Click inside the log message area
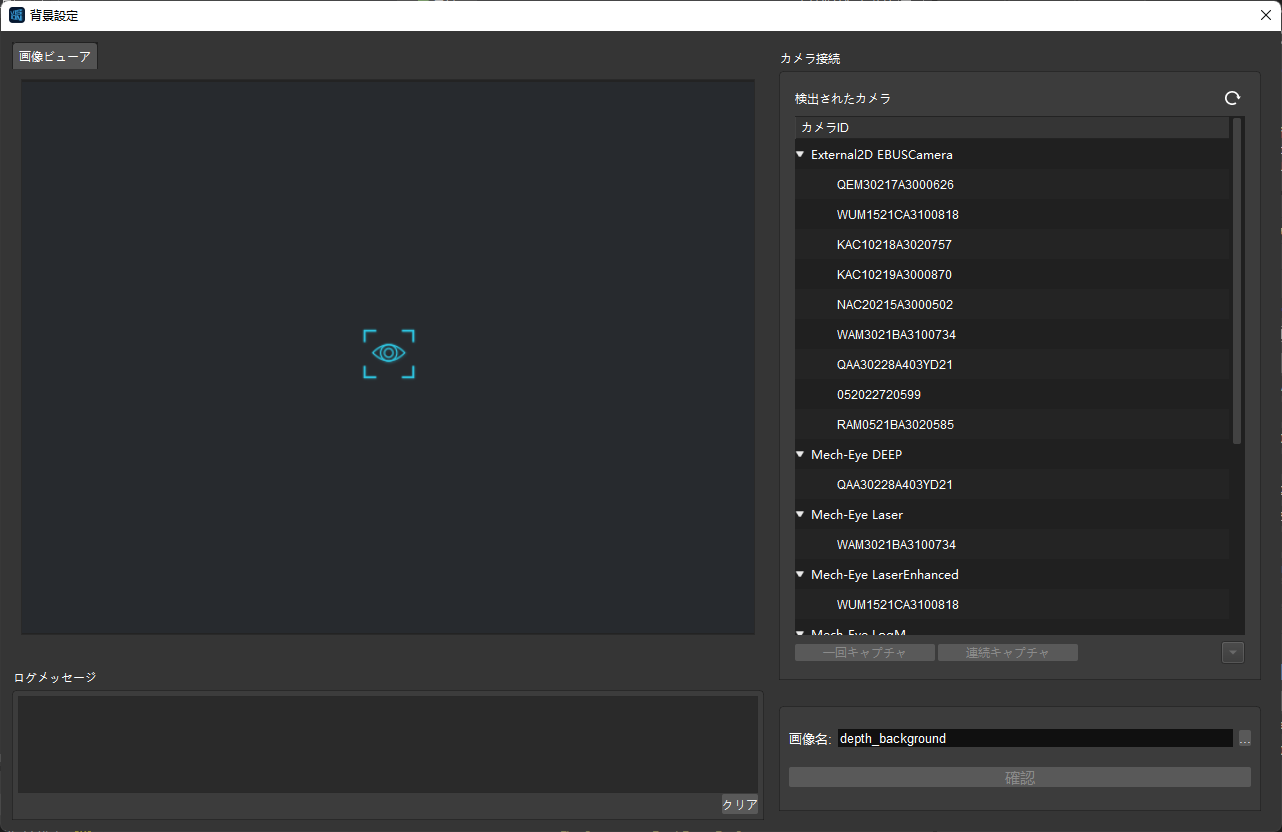This screenshot has width=1282, height=832. tap(388, 745)
